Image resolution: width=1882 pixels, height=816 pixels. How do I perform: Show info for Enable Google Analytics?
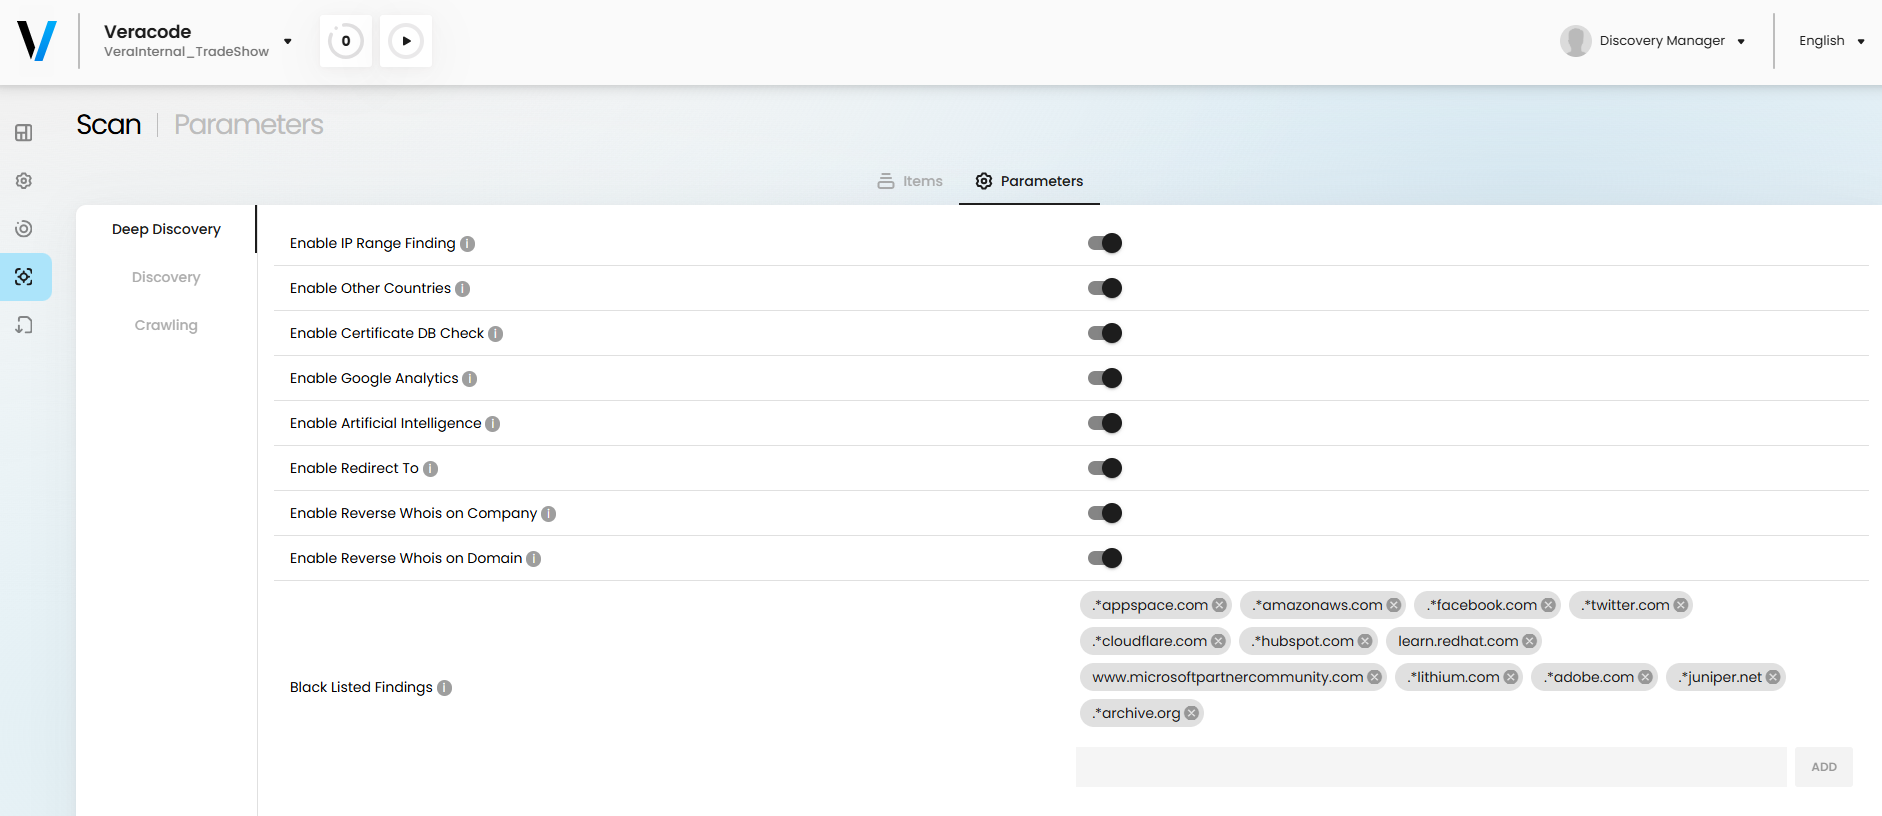pyautogui.click(x=470, y=379)
